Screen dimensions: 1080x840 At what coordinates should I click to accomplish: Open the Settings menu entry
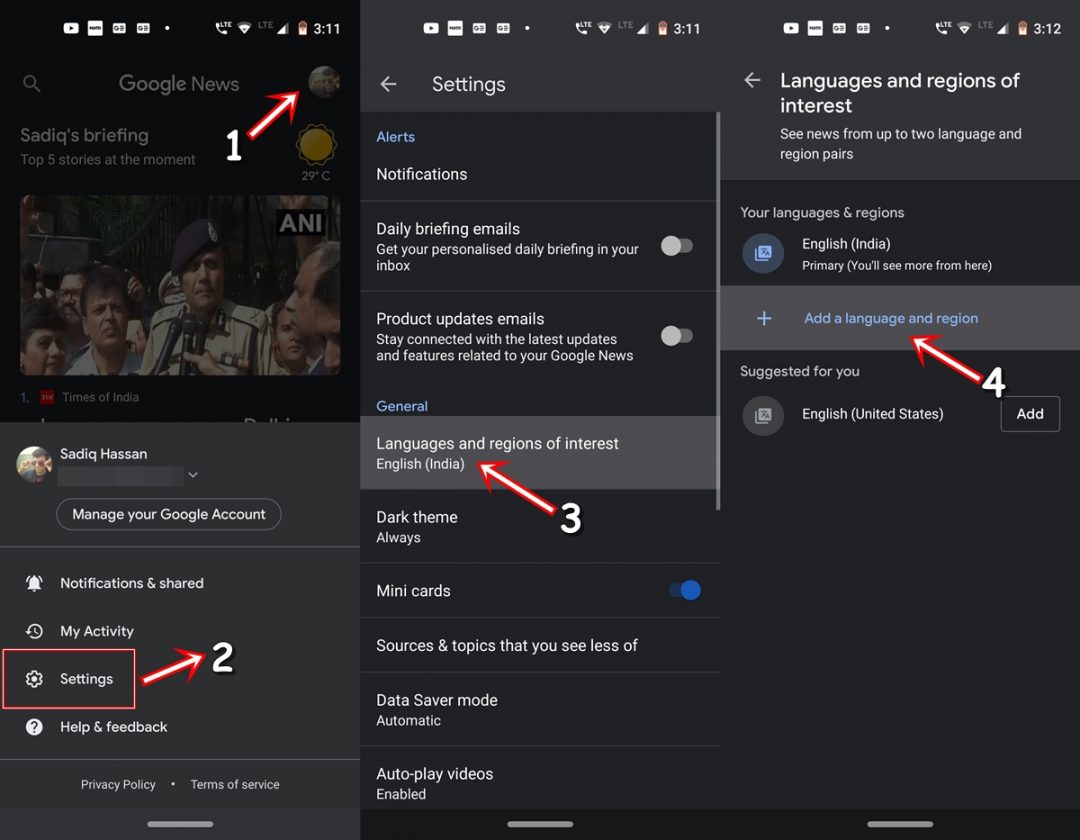coord(69,679)
